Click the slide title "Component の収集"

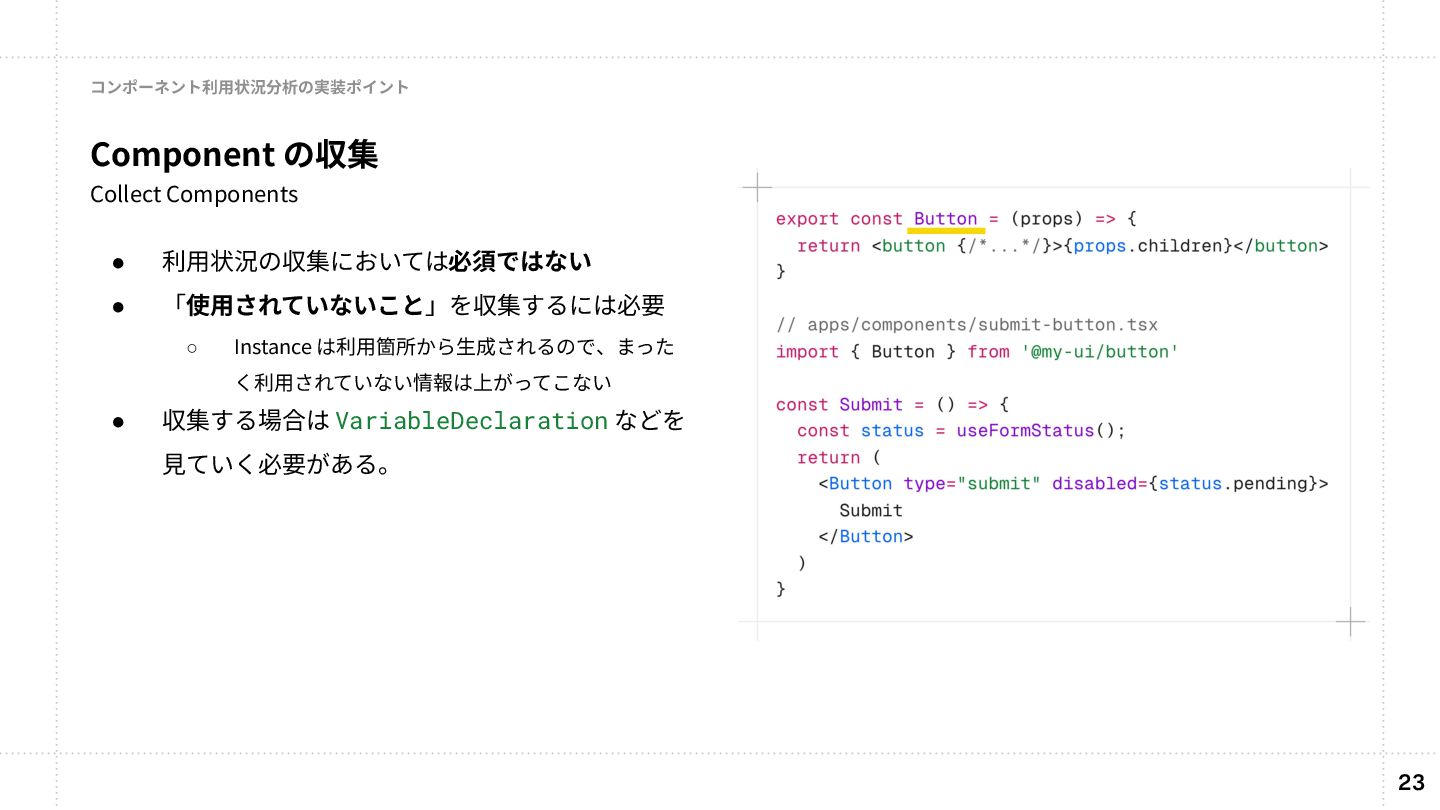click(234, 155)
